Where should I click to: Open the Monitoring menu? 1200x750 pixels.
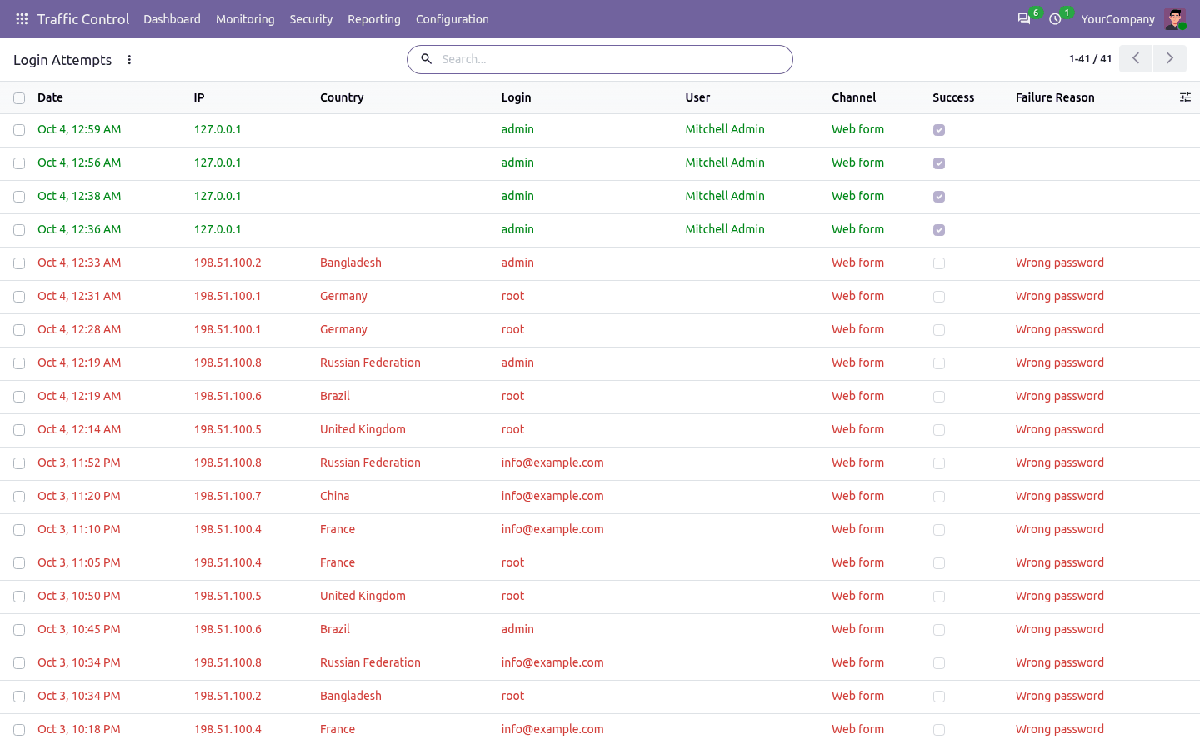[245, 19]
